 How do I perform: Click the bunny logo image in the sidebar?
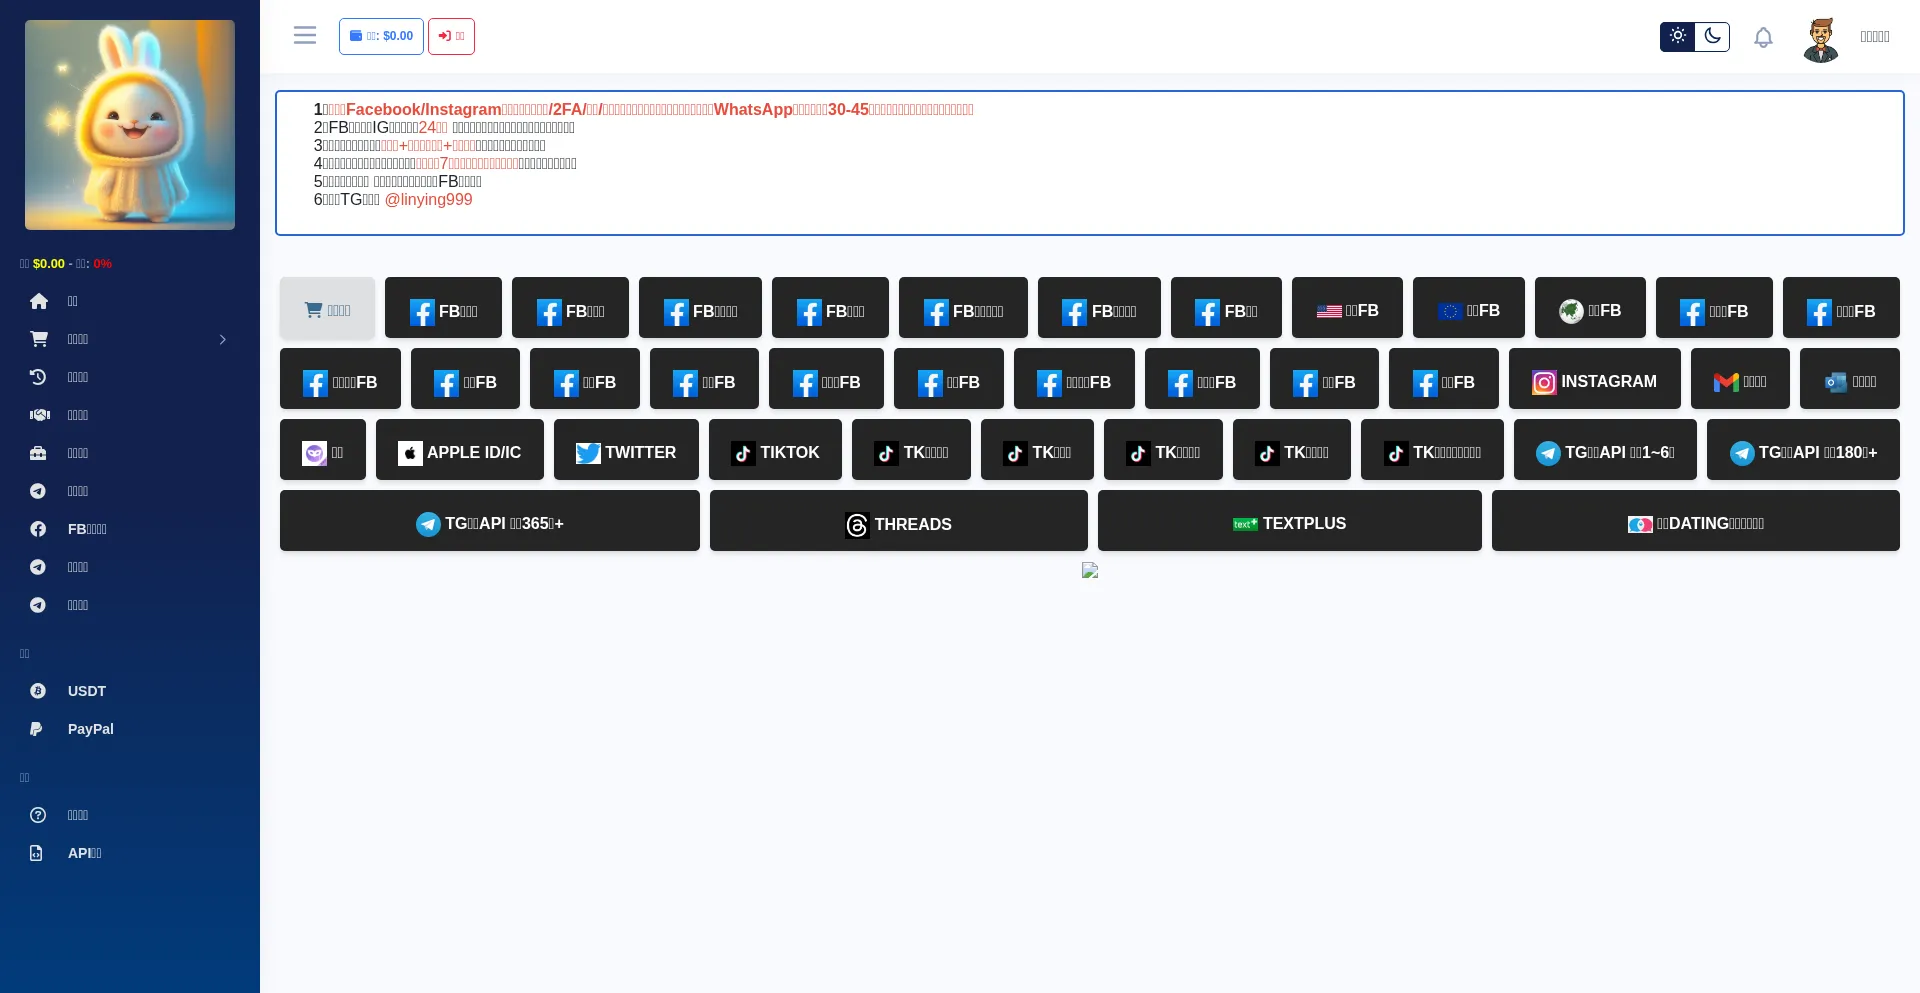click(130, 125)
